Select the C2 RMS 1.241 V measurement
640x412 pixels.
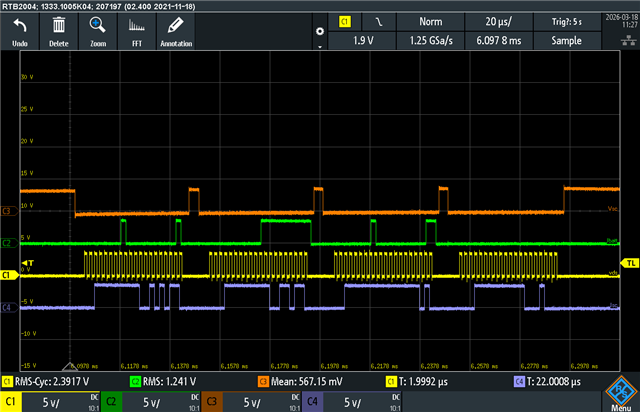coord(163,382)
